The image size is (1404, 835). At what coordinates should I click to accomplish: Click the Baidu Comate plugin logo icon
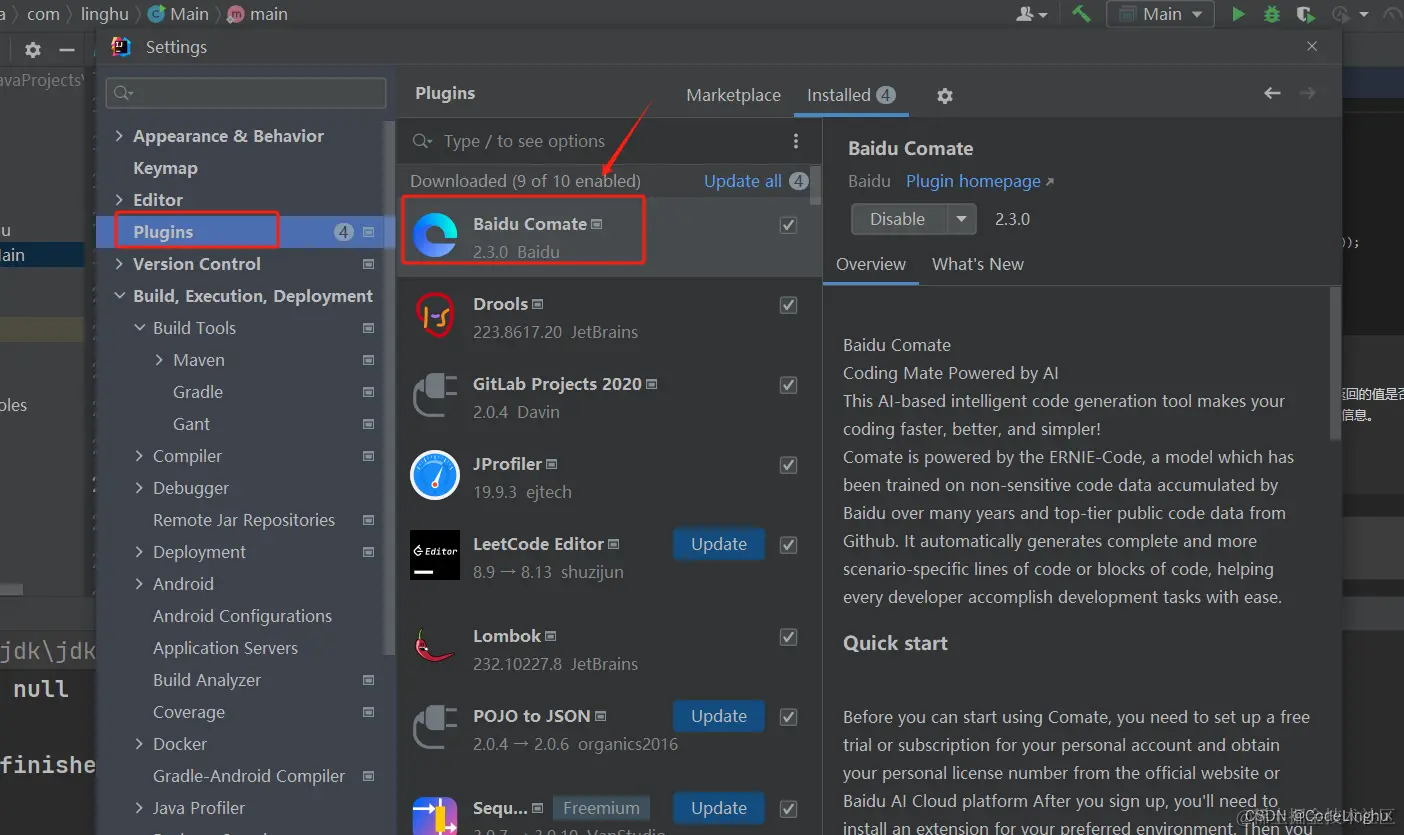[x=435, y=236]
